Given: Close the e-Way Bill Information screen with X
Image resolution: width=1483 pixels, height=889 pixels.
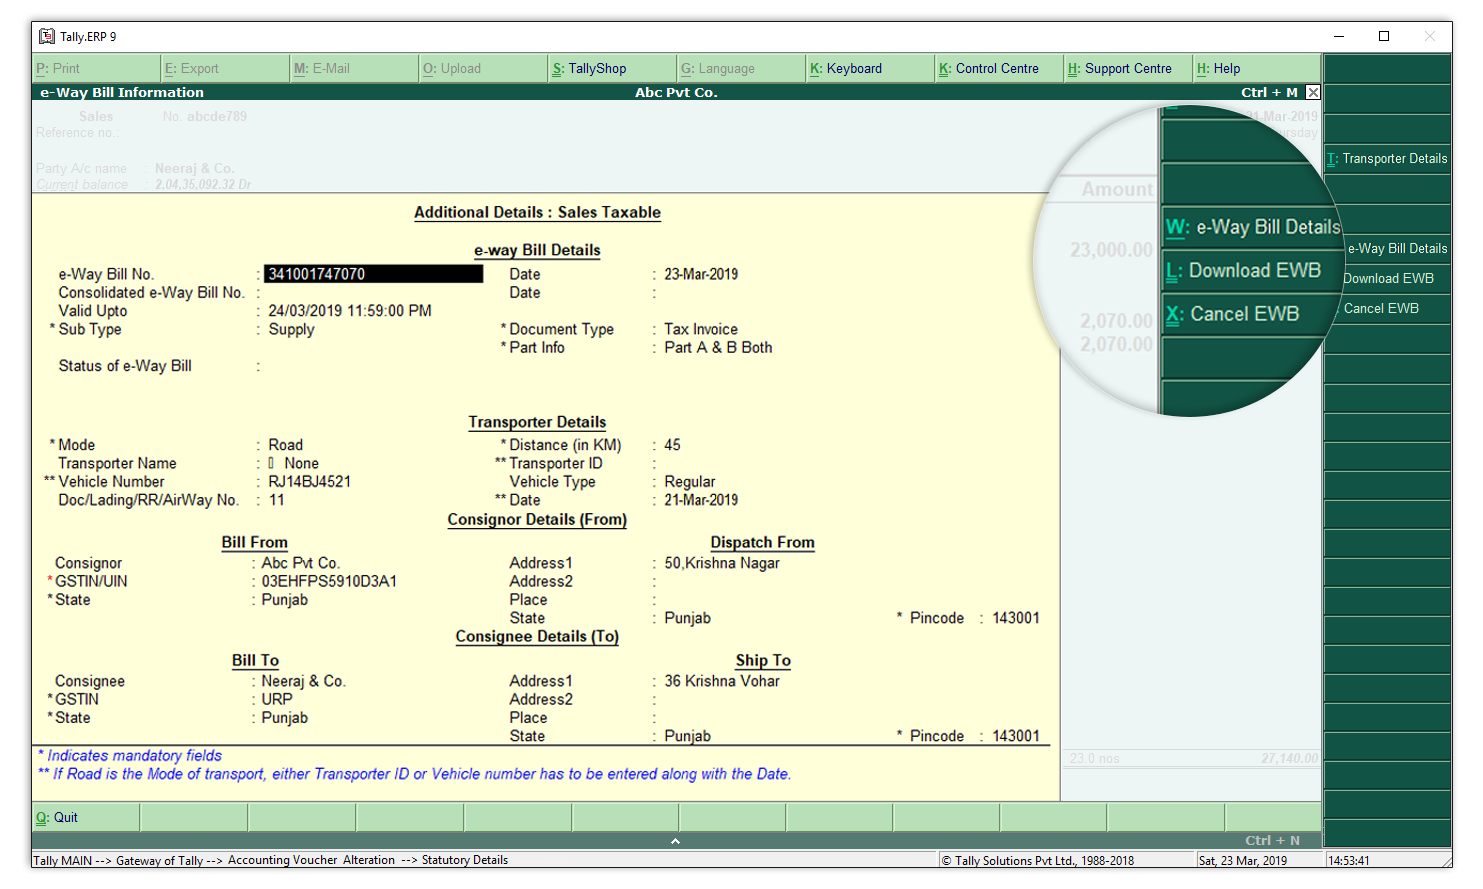Looking at the screenshot, I should pos(1313,92).
